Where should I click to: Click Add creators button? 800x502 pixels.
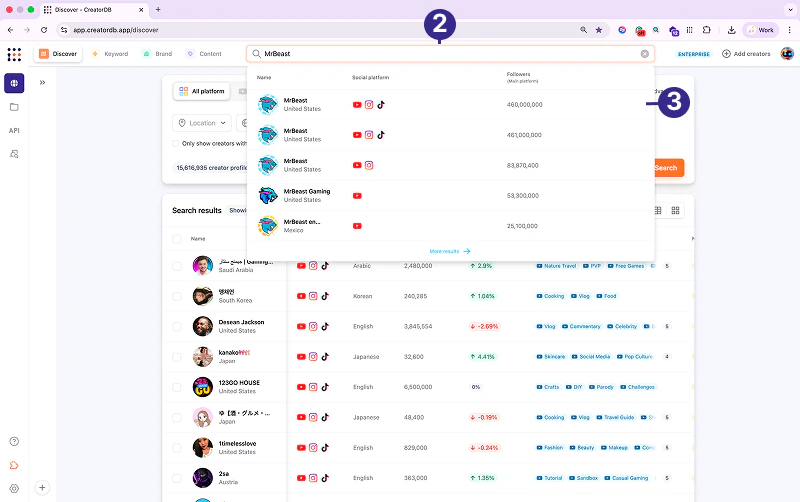pyautogui.click(x=746, y=54)
